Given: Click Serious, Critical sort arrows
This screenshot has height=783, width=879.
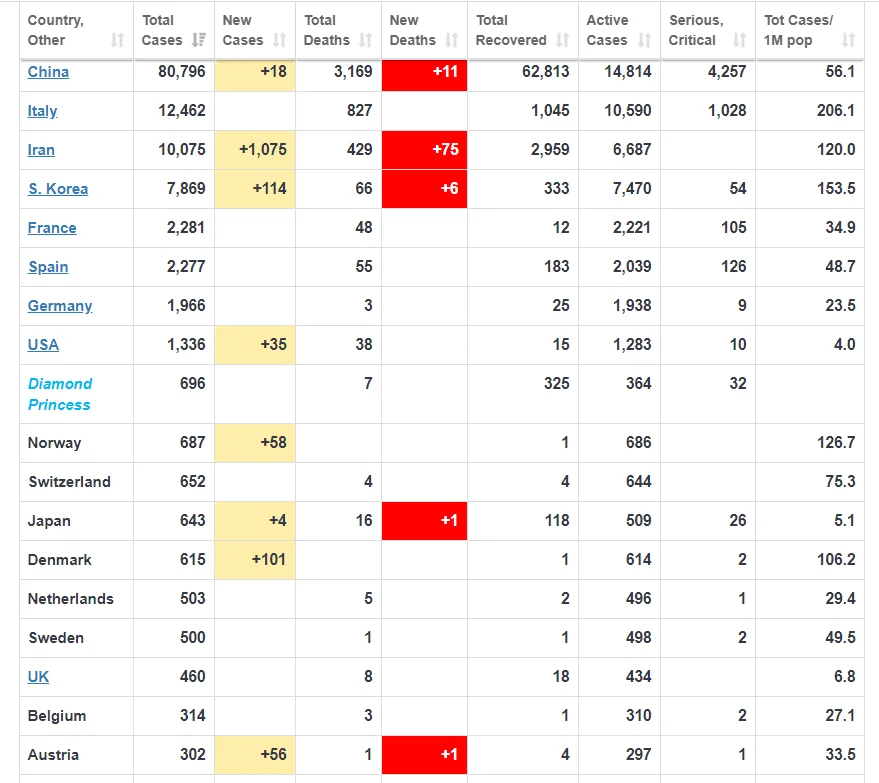Looking at the screenshot, I should (739, 40).
